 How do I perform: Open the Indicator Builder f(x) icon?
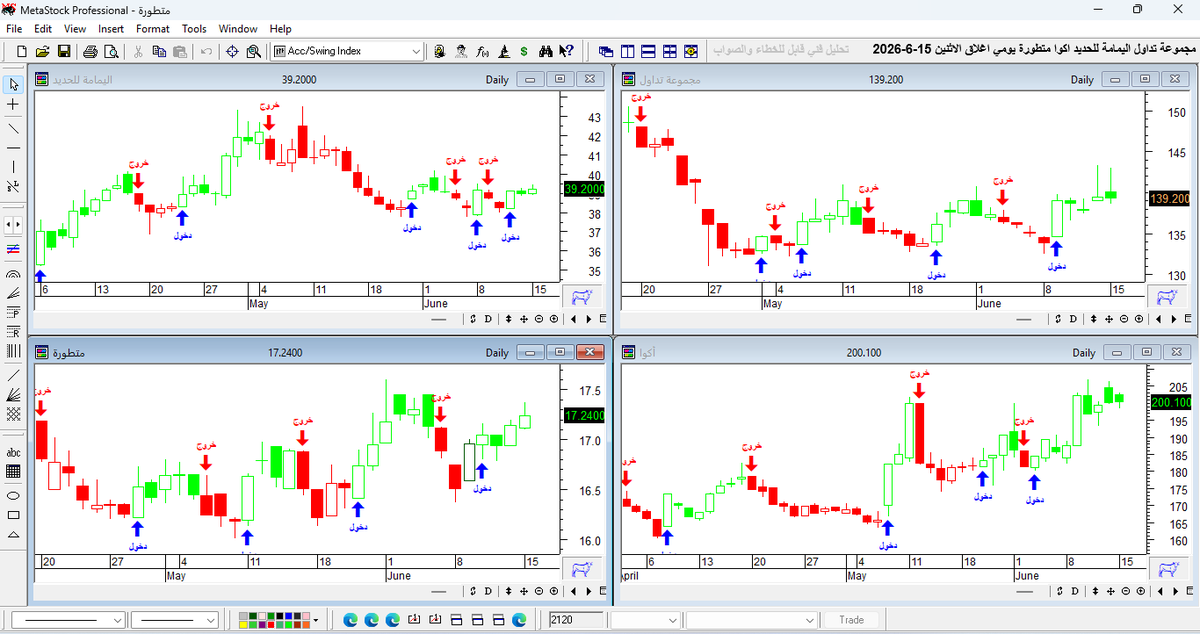tap(483, 51)
